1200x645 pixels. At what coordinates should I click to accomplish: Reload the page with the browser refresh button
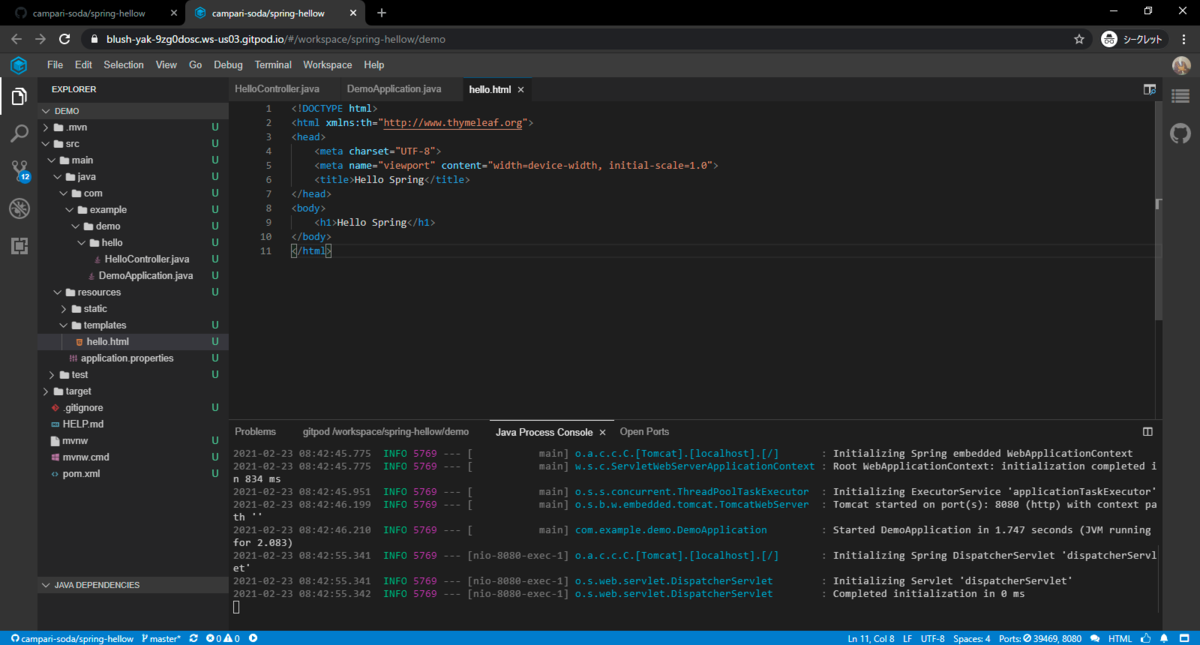65,39
